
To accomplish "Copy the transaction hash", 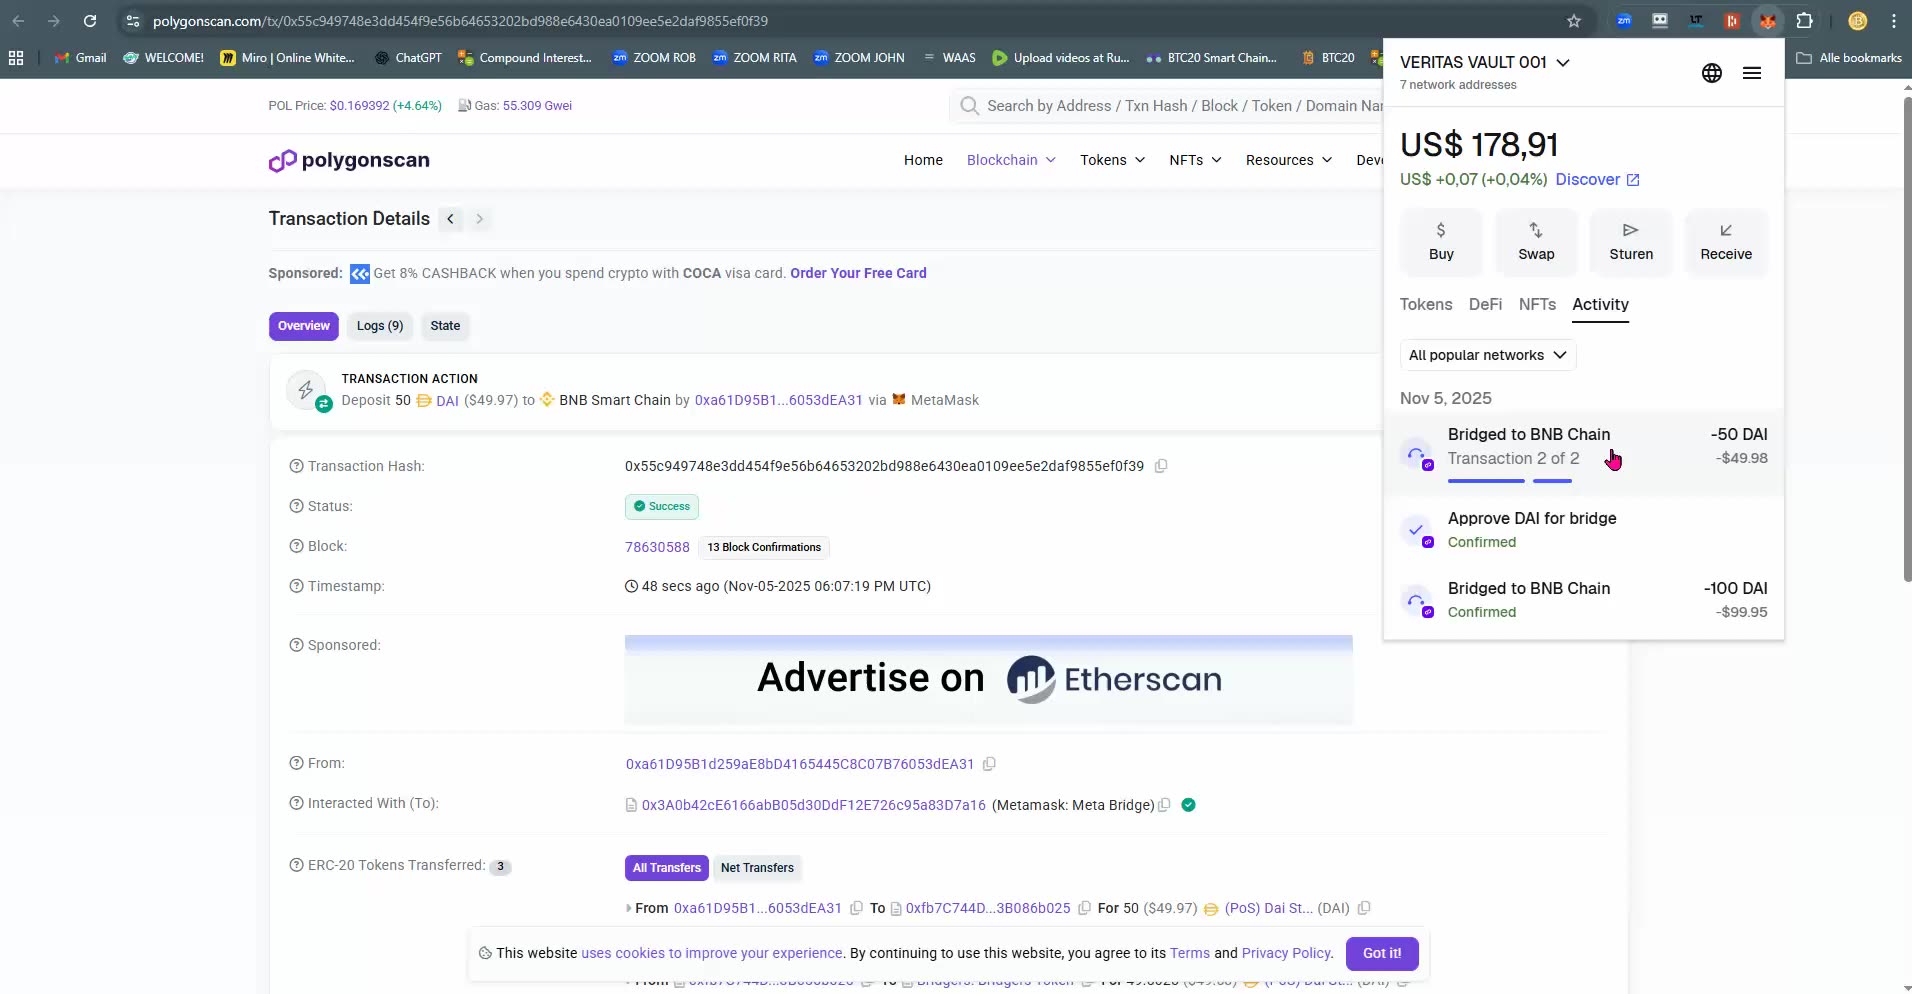I will click(x=1160, y=466).
